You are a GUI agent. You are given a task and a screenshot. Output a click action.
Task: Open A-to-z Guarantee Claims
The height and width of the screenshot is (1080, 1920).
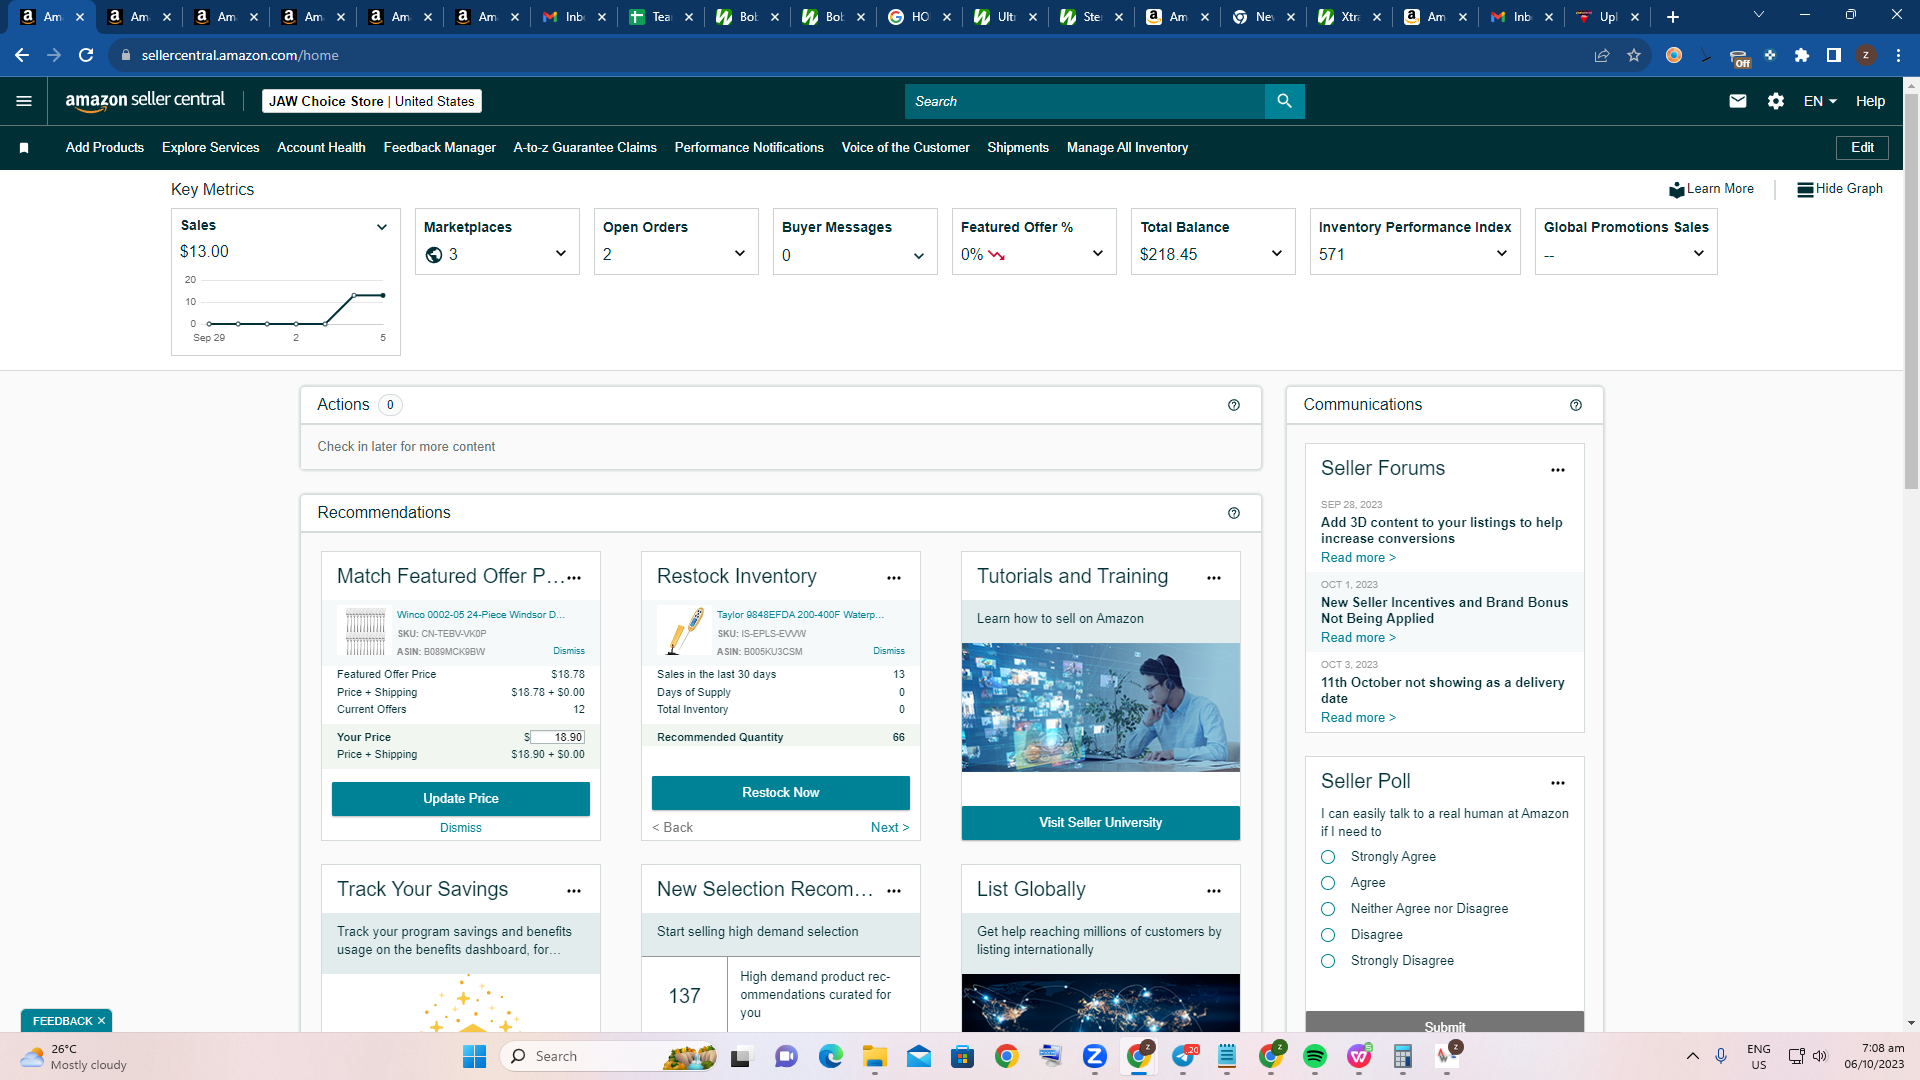click(585, 148)
